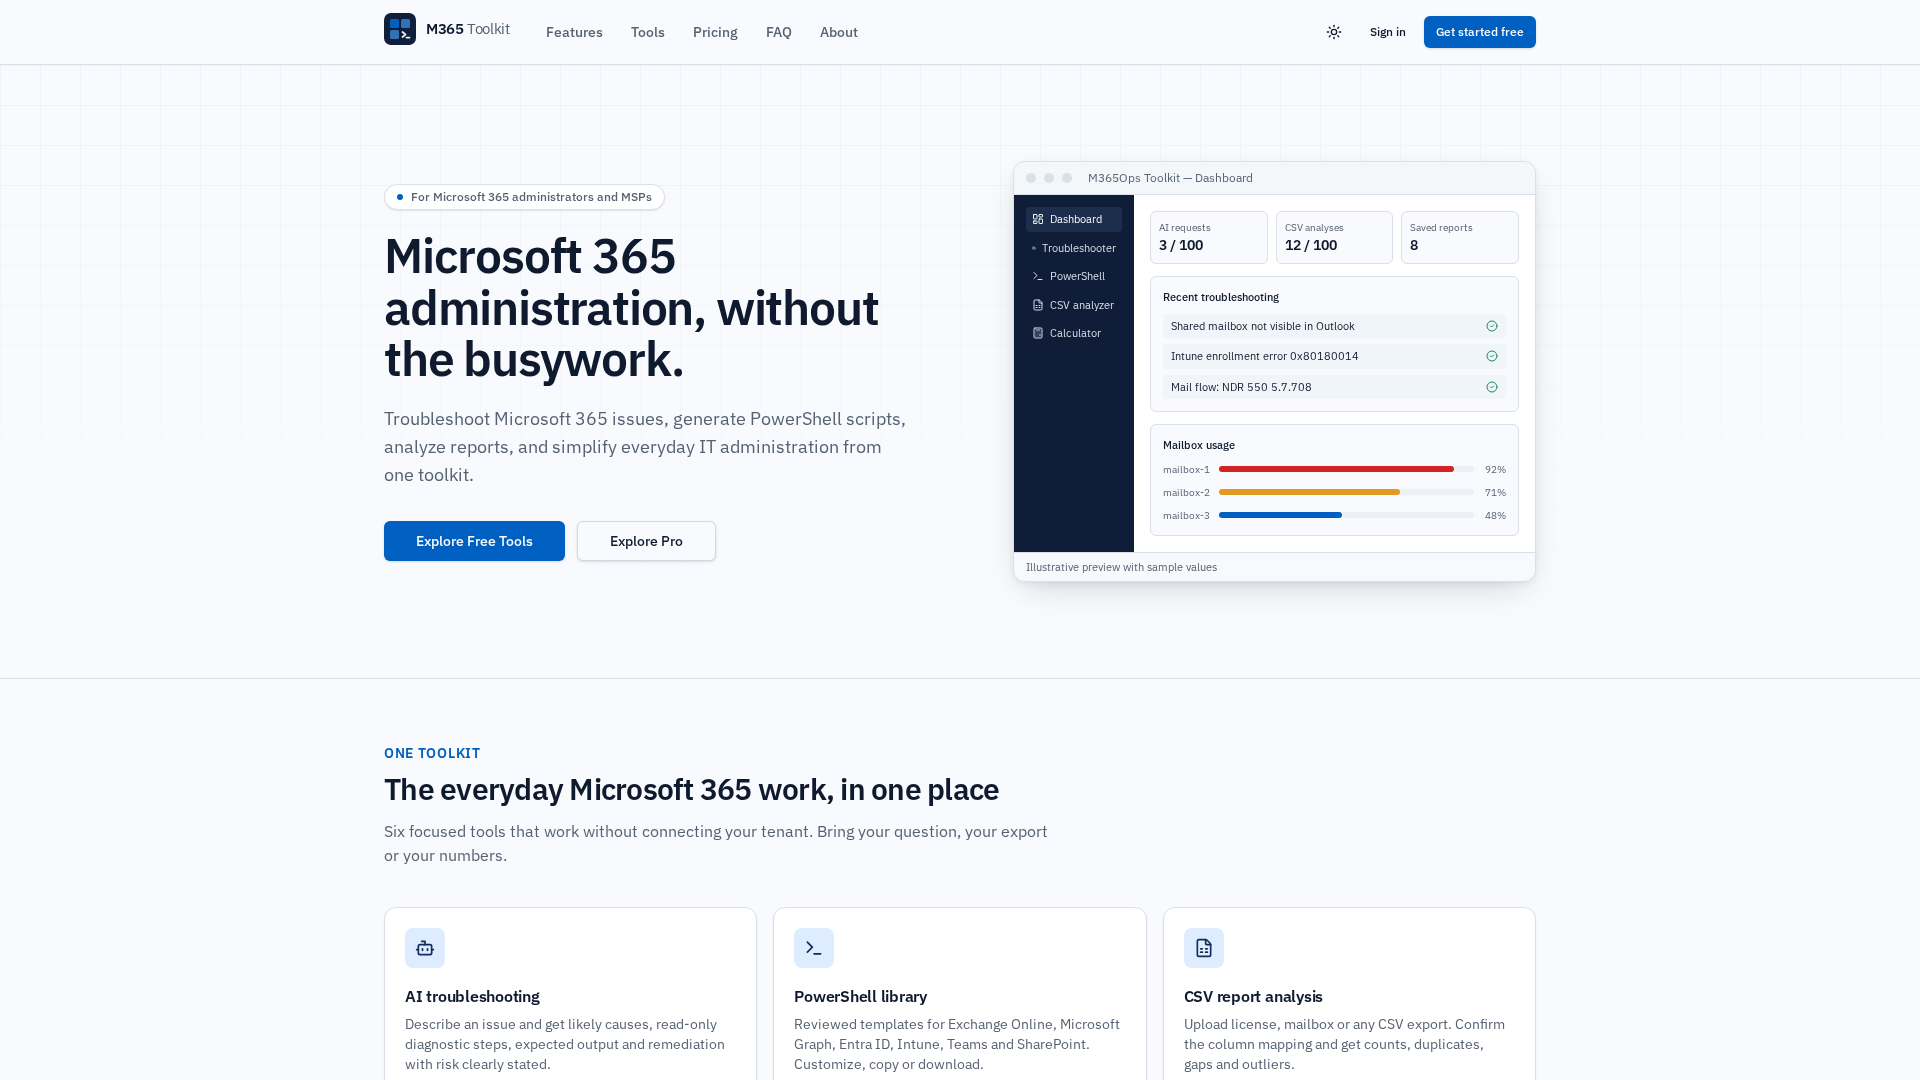Screen dimensions: 1920x1080
Task: Click the AI requests 3 / 100 card
Action: (1209, 237)
